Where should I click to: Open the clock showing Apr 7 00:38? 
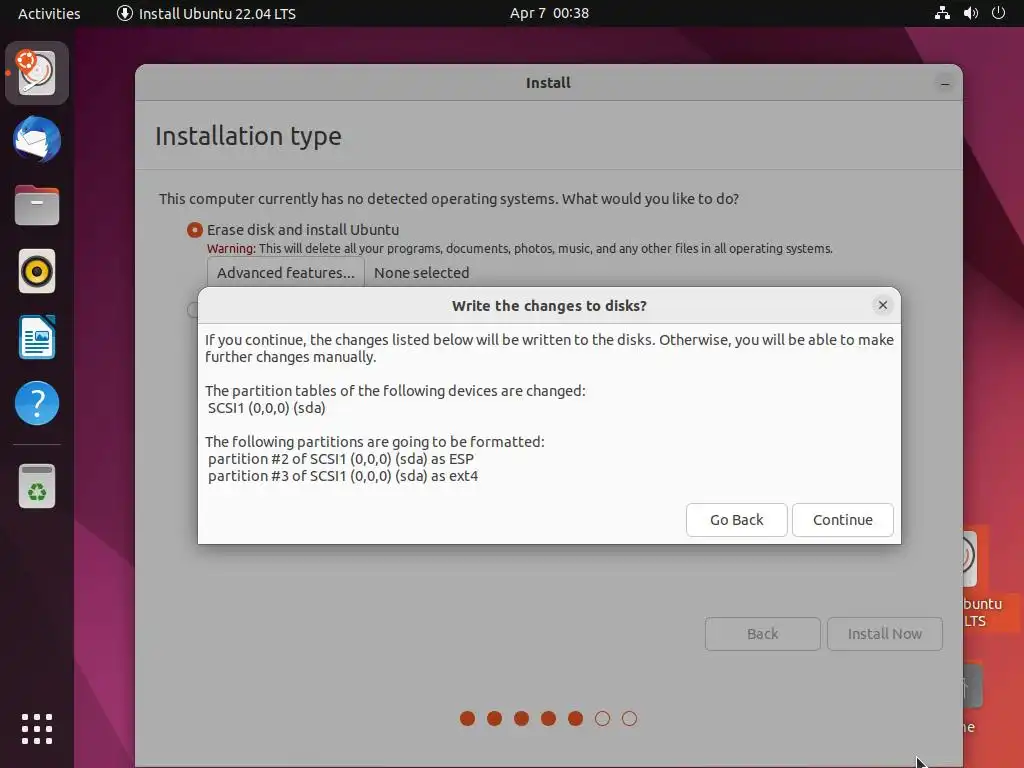click(549, 13)
